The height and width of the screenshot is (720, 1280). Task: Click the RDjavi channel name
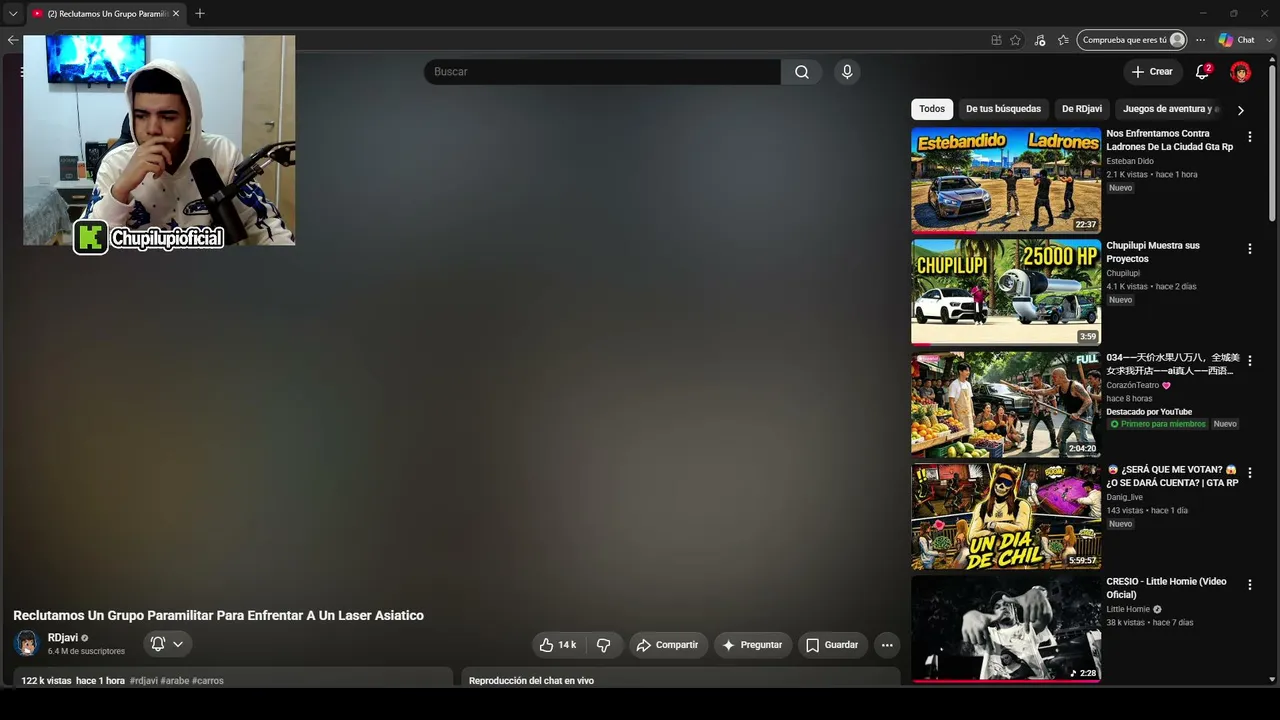pos(63,638)
